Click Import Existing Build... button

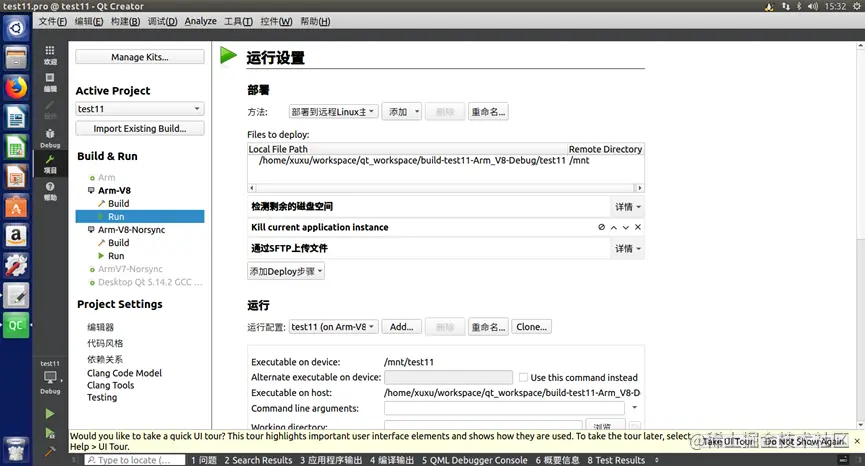pyautogui.click(x=140, y=128)
